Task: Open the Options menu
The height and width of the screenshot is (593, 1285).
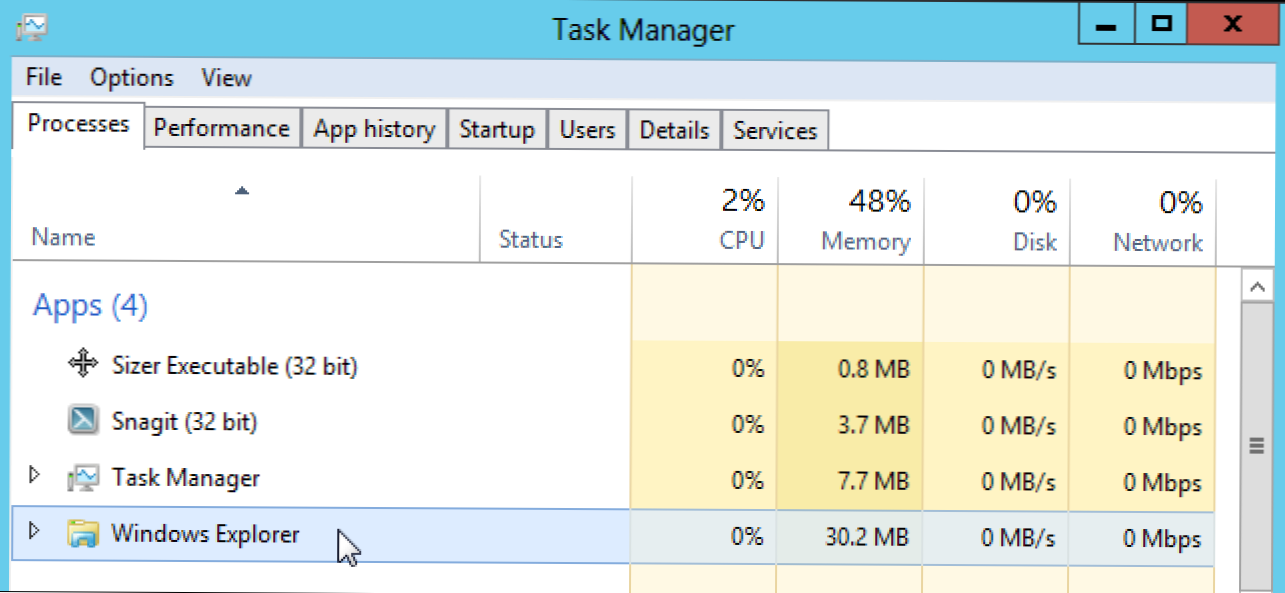Action: (x=131, y=78)
